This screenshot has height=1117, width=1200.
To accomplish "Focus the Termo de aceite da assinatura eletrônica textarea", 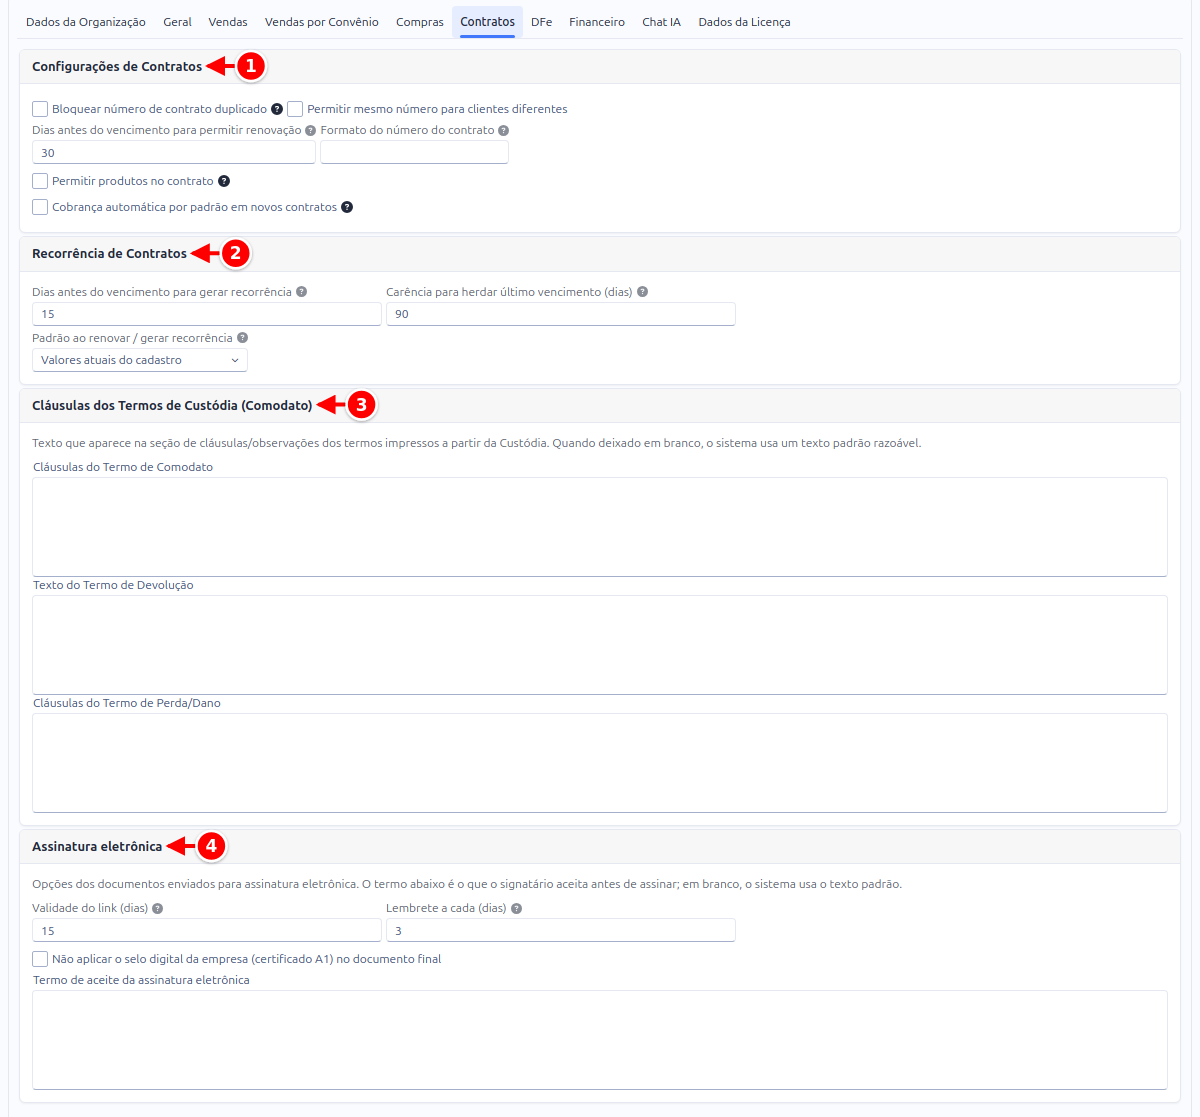I will 600,1040.
